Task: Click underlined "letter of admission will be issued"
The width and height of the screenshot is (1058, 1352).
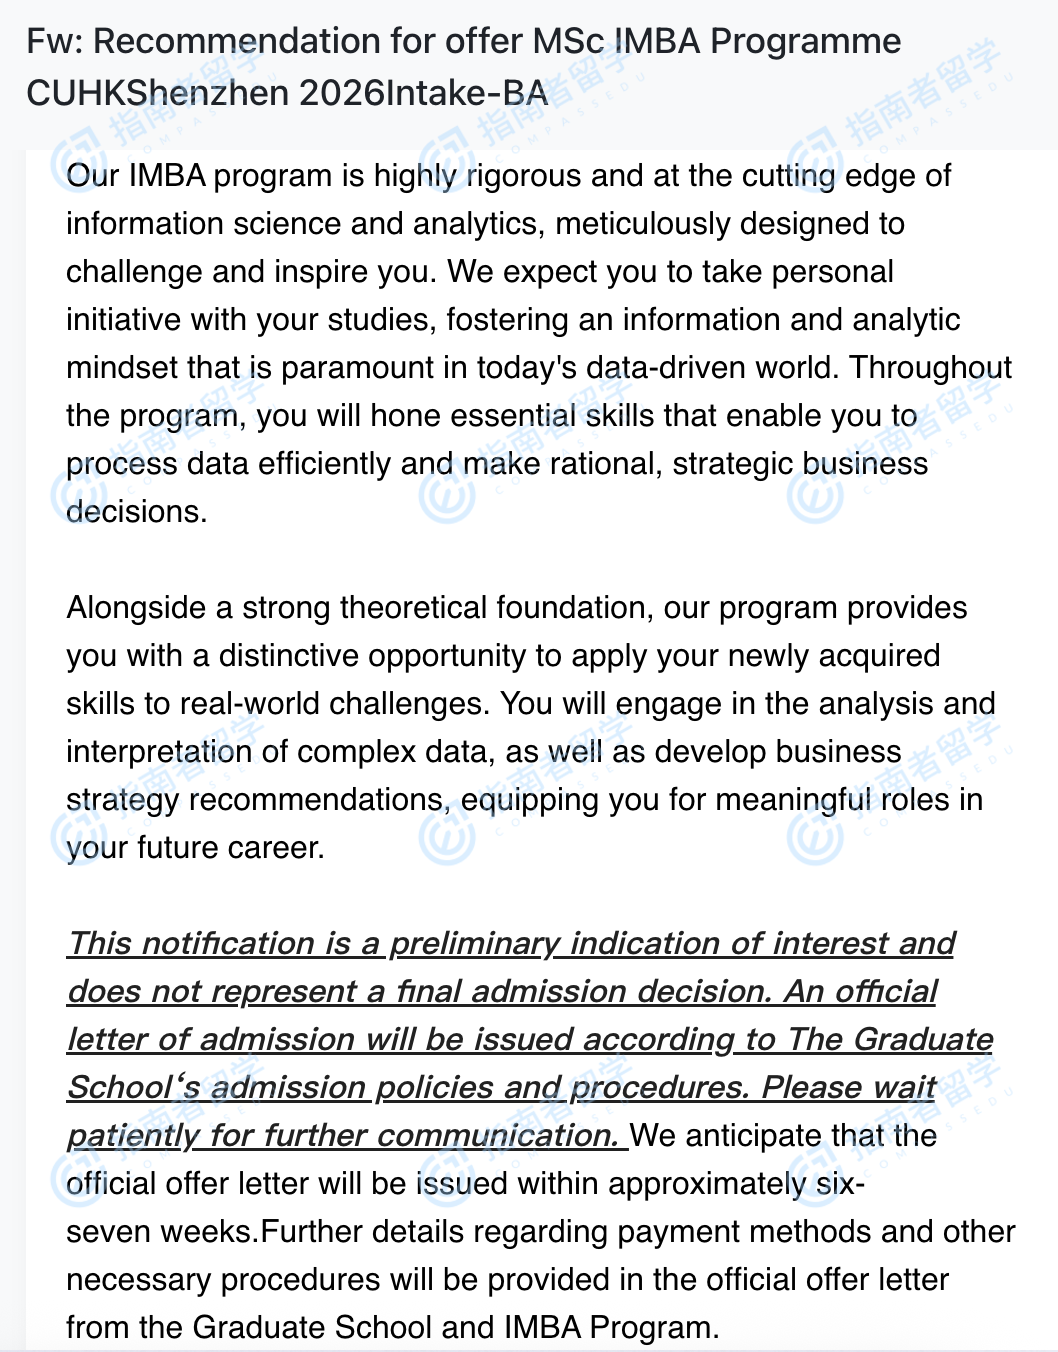Action: click(x=529, y=1039)
